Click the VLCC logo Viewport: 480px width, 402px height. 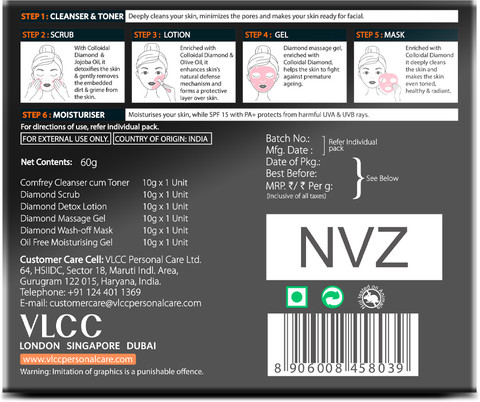[61, 326]
